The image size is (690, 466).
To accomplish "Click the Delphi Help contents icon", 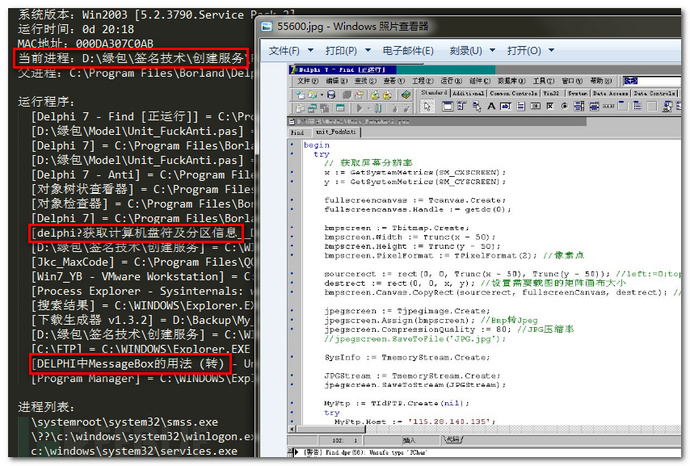I will [x=406, y=95].
